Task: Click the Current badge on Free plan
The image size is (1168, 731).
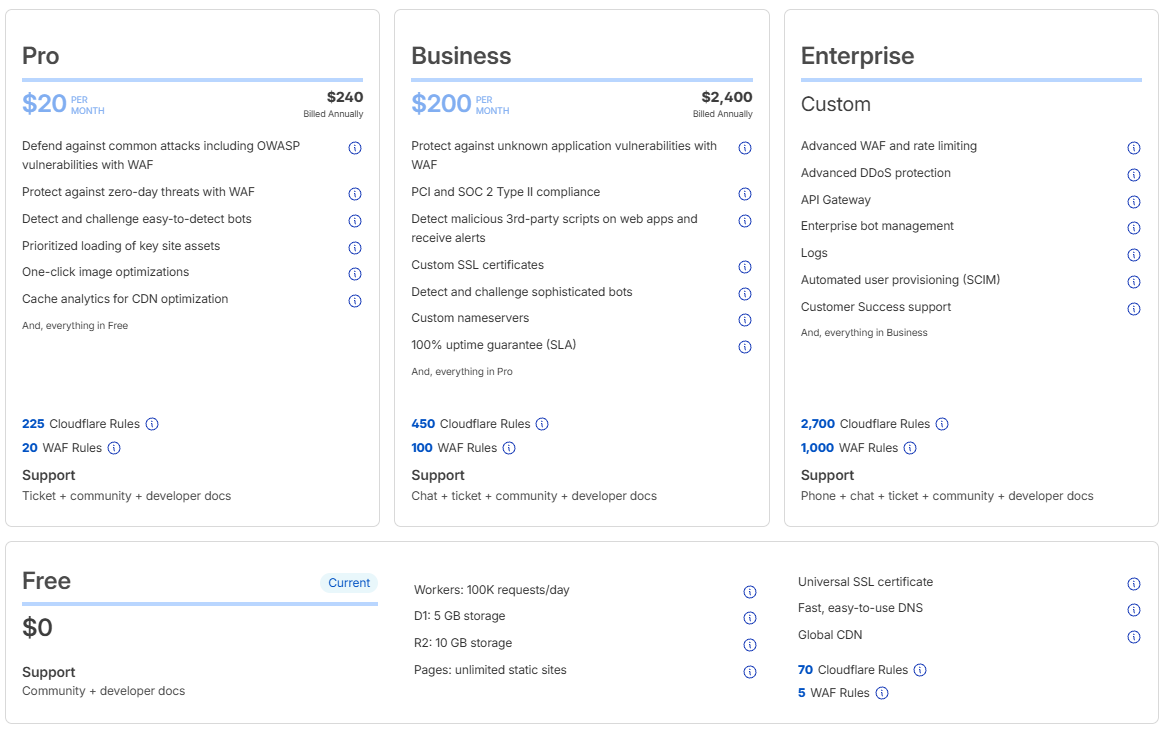Action: tap(349, 583)
